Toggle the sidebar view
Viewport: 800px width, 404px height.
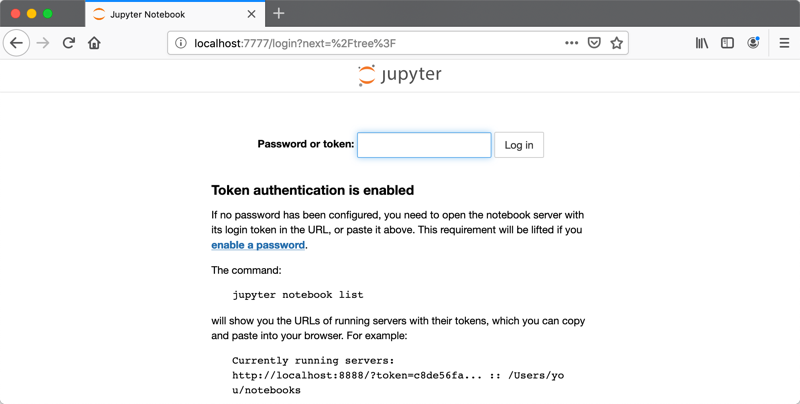(727, 43)
